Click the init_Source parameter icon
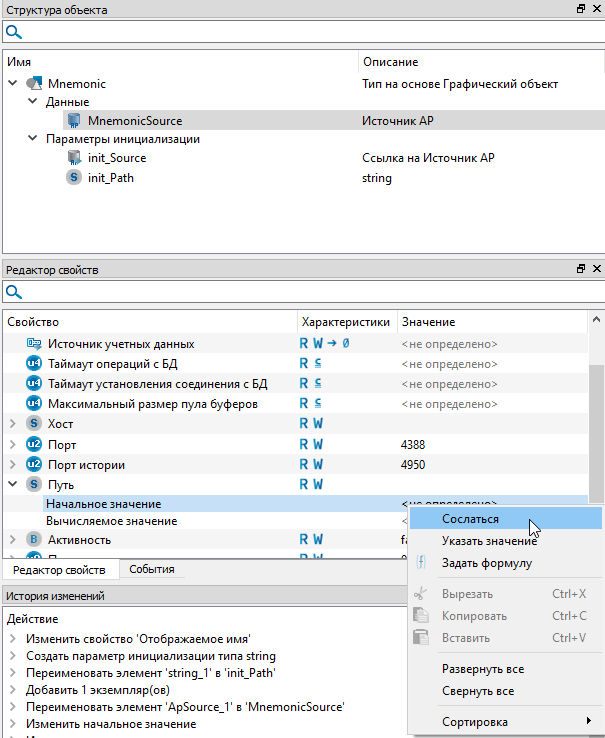This screenshot has width=605, height=738. [74, 158]
